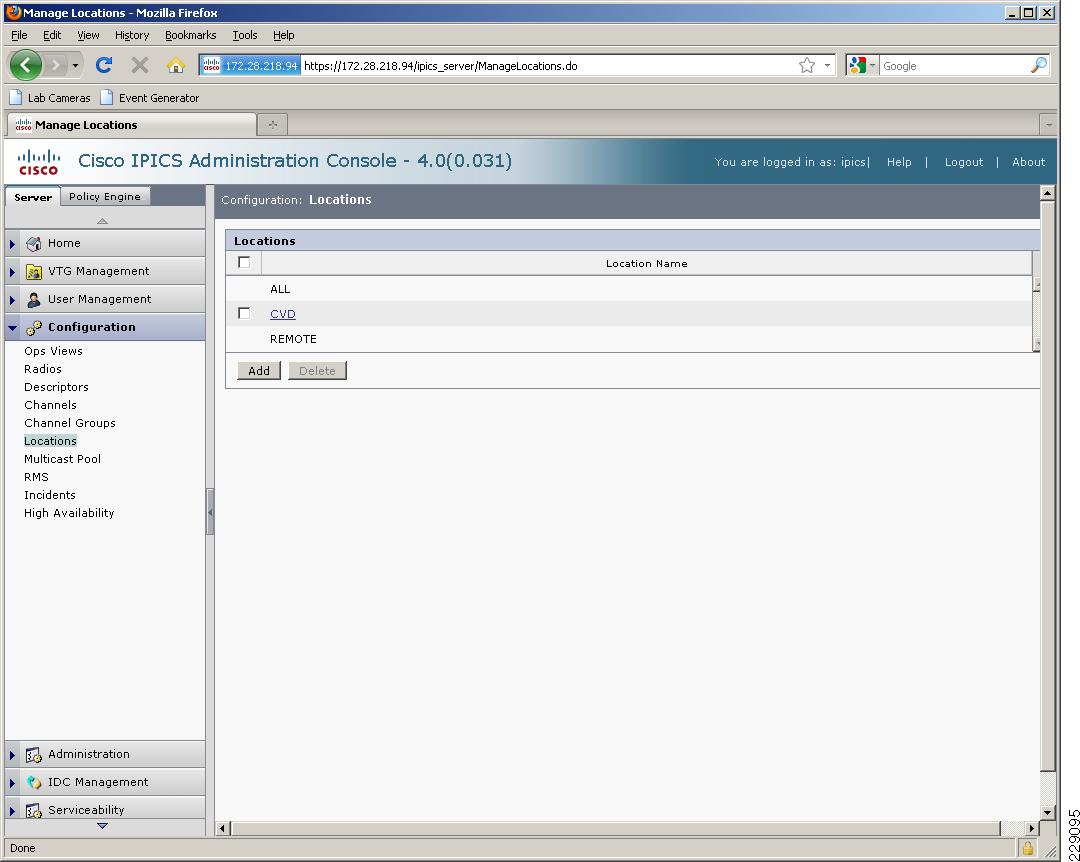The height and width of the screenshot is (862, 1080).
Task: Click the Cisco site identity badge in address bar
Action: click(x=250, y=65)
